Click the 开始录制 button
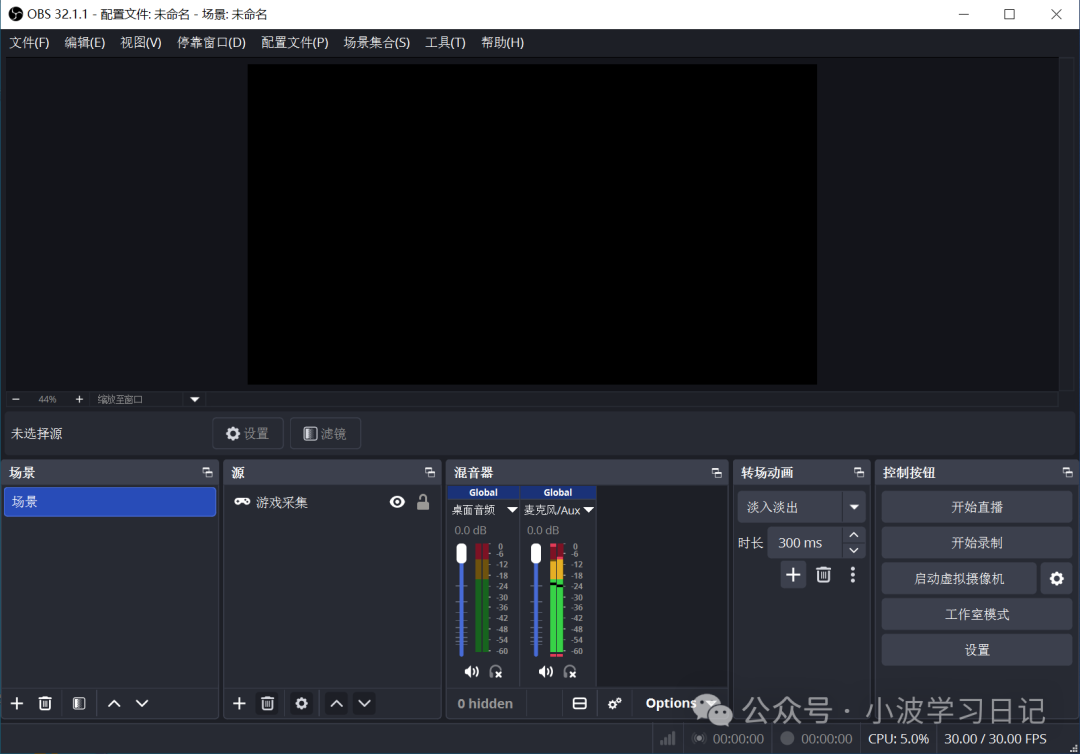This screenshot has height=754, width=1080. (976, 542)
